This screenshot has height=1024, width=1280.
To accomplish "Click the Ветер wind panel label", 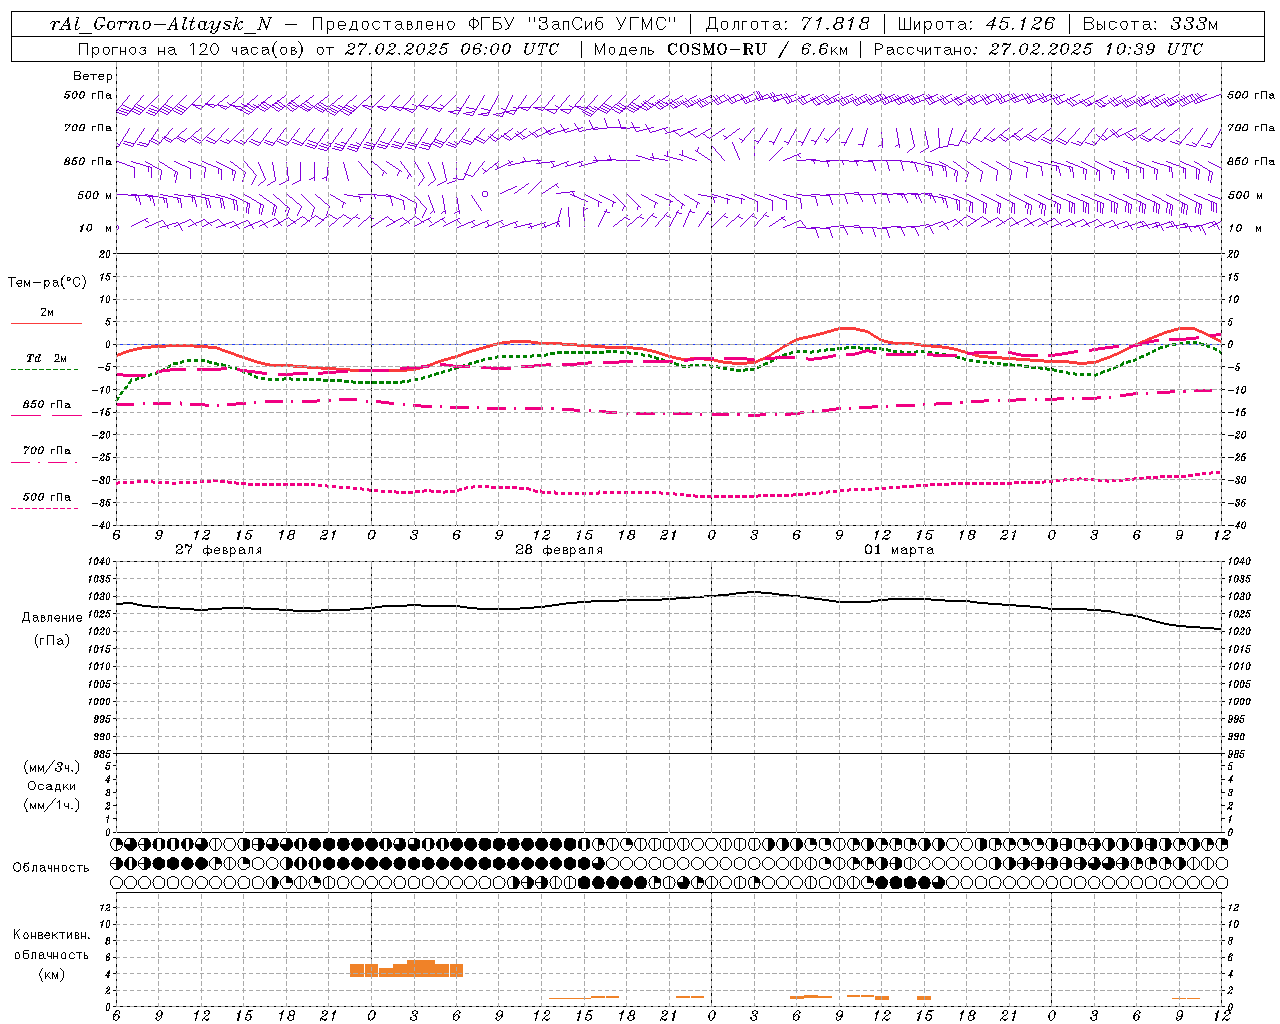I will coord(93,76).
